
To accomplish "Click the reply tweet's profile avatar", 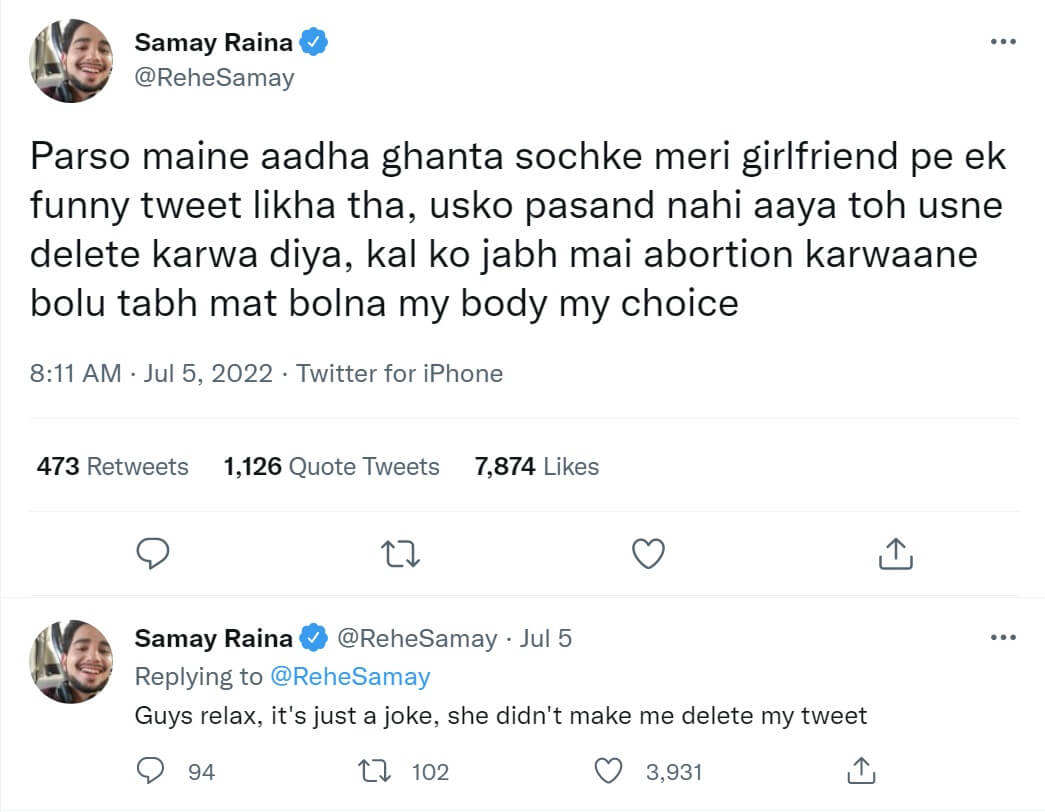I will [x=71, y=660].
